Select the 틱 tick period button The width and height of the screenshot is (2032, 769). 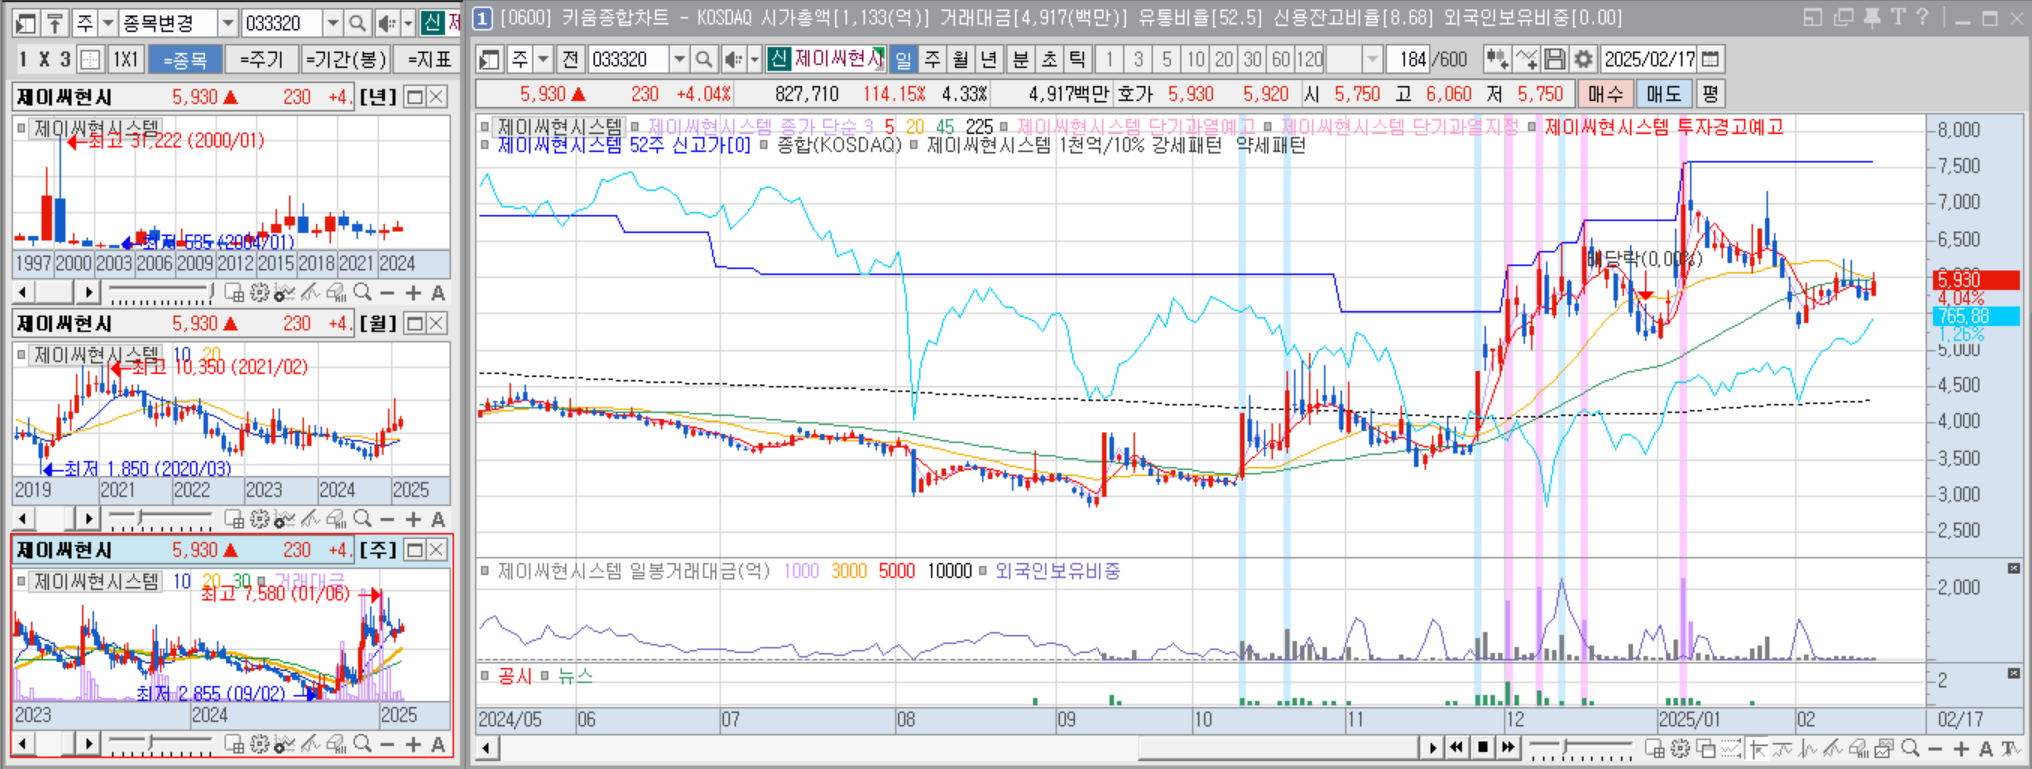point(1077,59)
